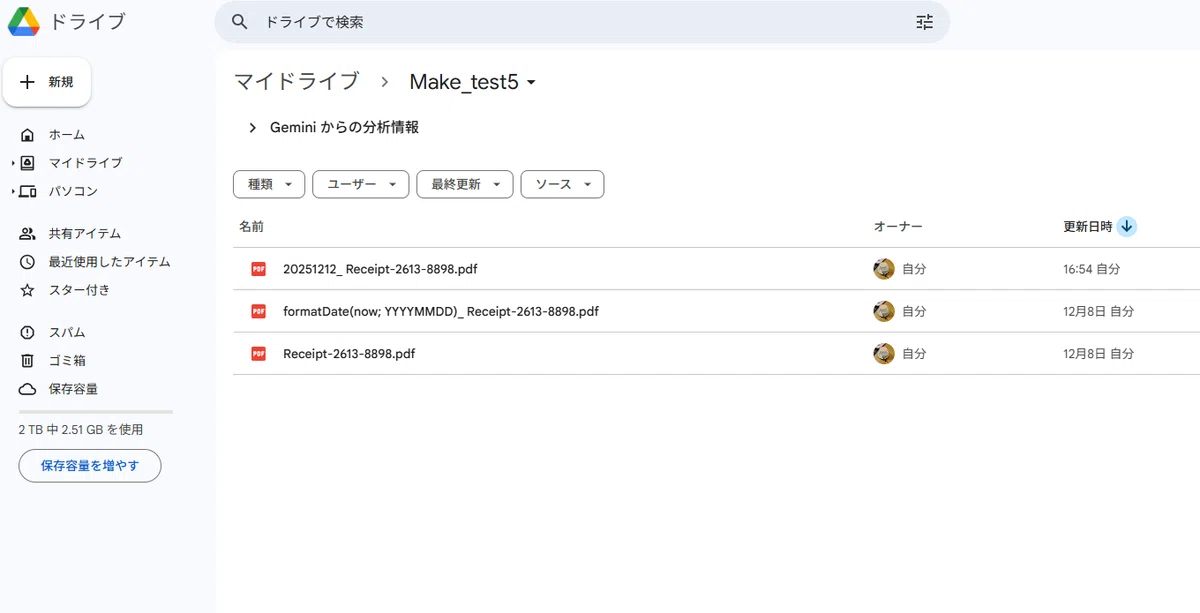Click the search magnifier icon
Screen dimensions: 1200x613
click(239, 21)
